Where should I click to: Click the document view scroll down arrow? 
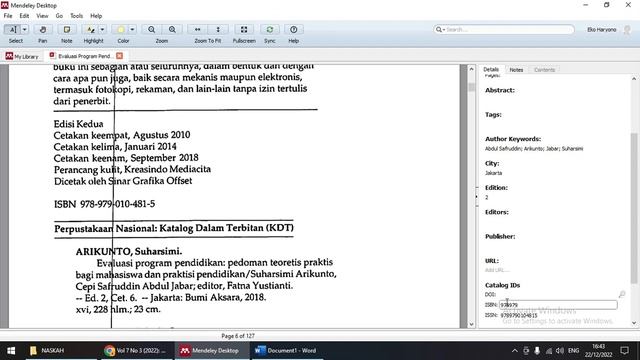tap(471, 324)
